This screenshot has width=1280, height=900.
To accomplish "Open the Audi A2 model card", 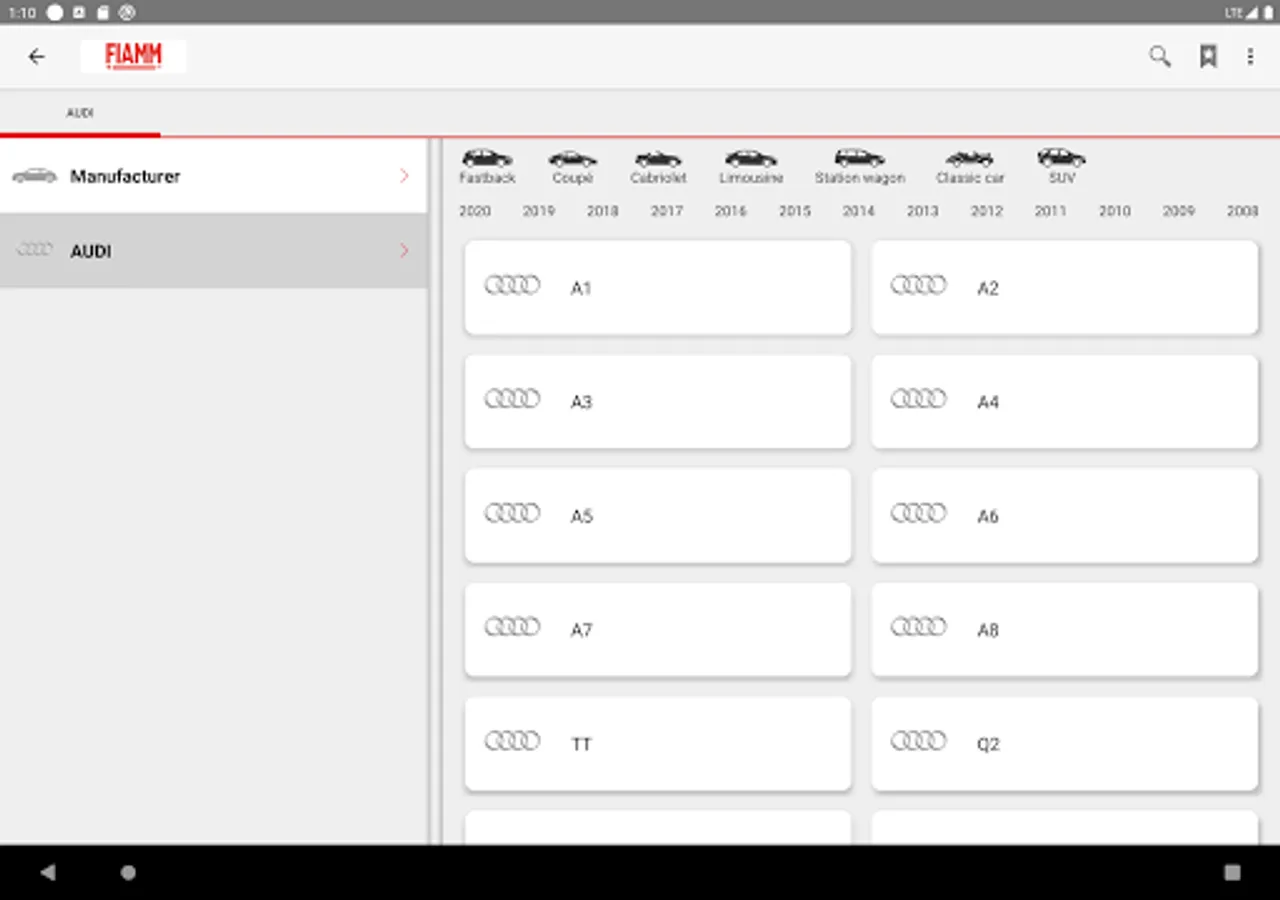I will (1065, 288).
